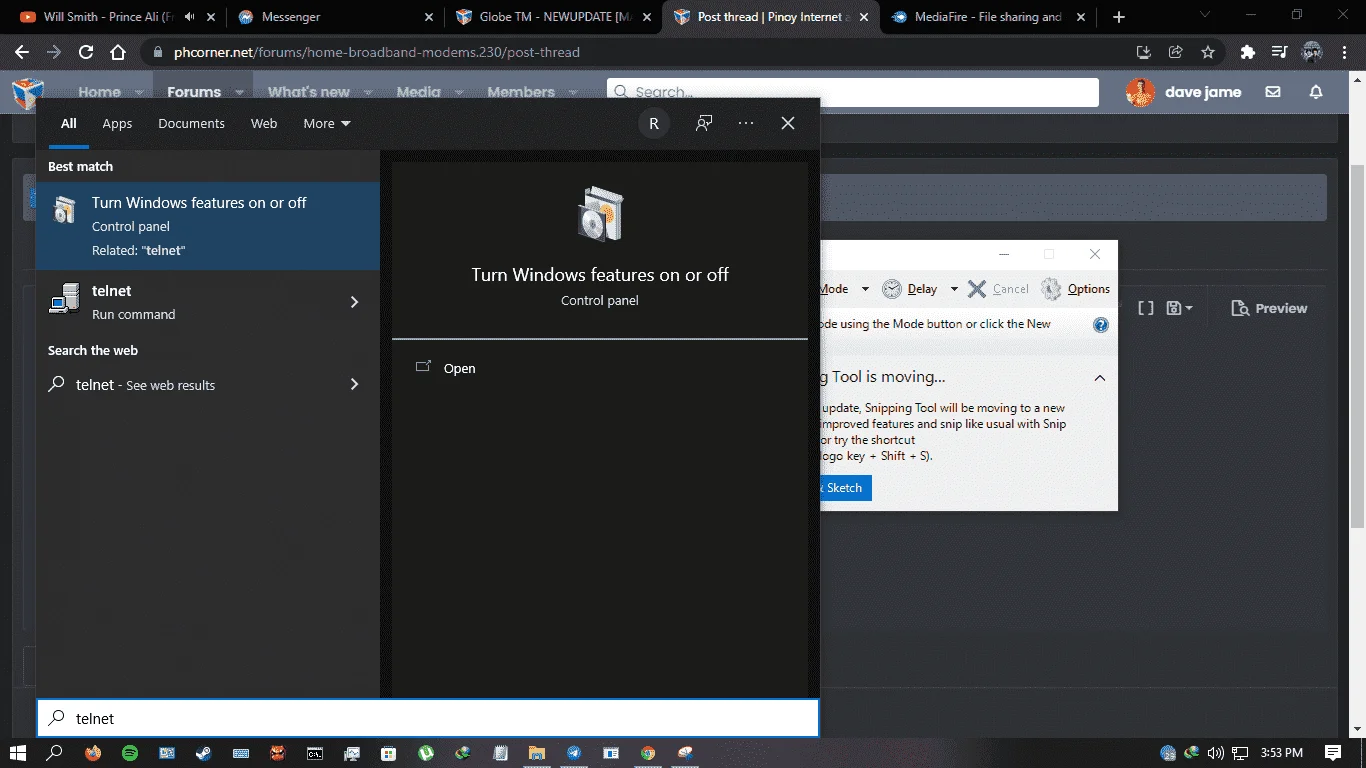Expand the telnet web results chevron
The image size is (1366, 768).
(354, 384)
